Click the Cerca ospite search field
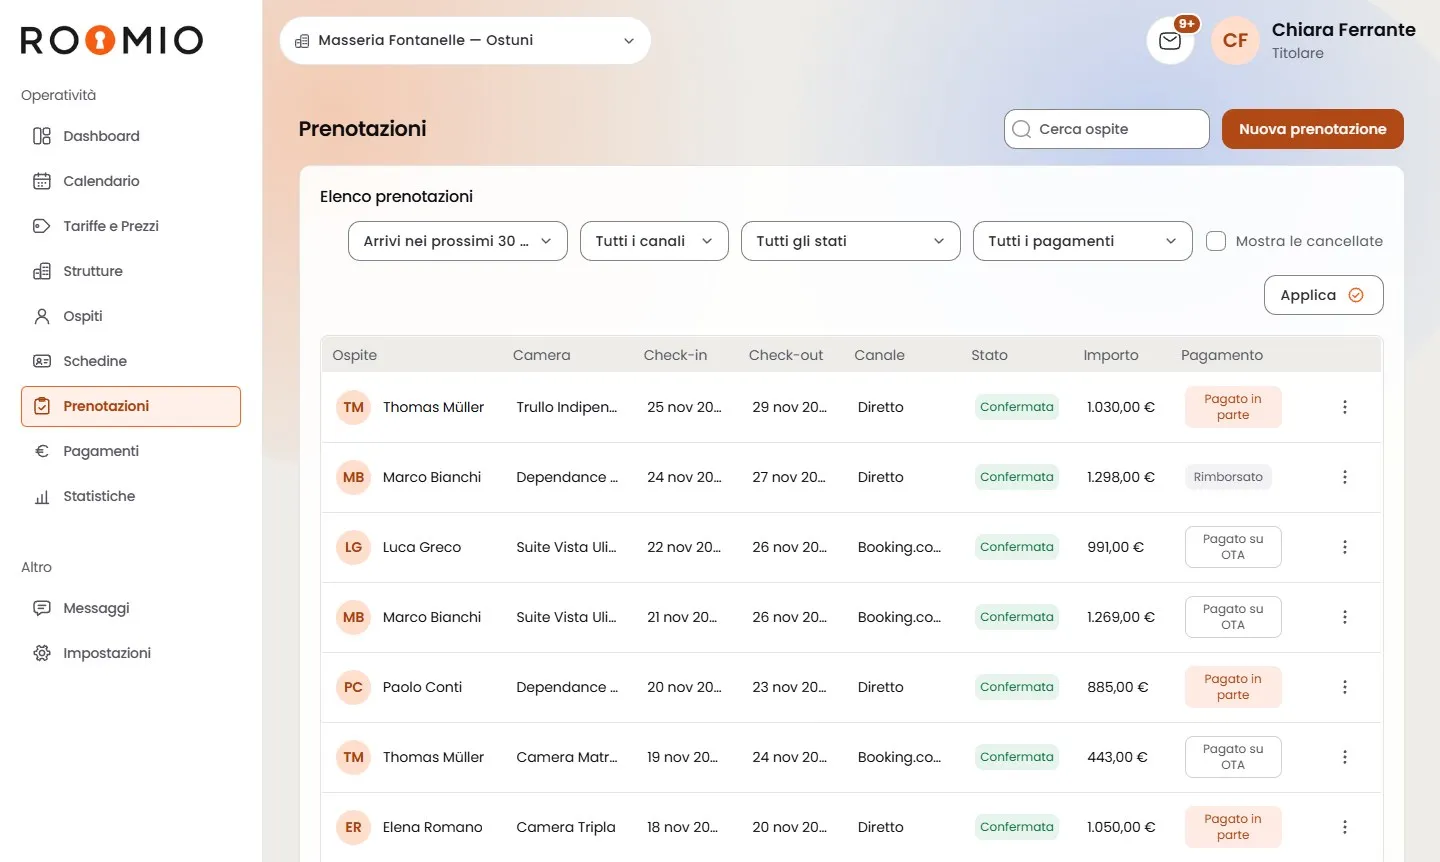 [1107, 129]
